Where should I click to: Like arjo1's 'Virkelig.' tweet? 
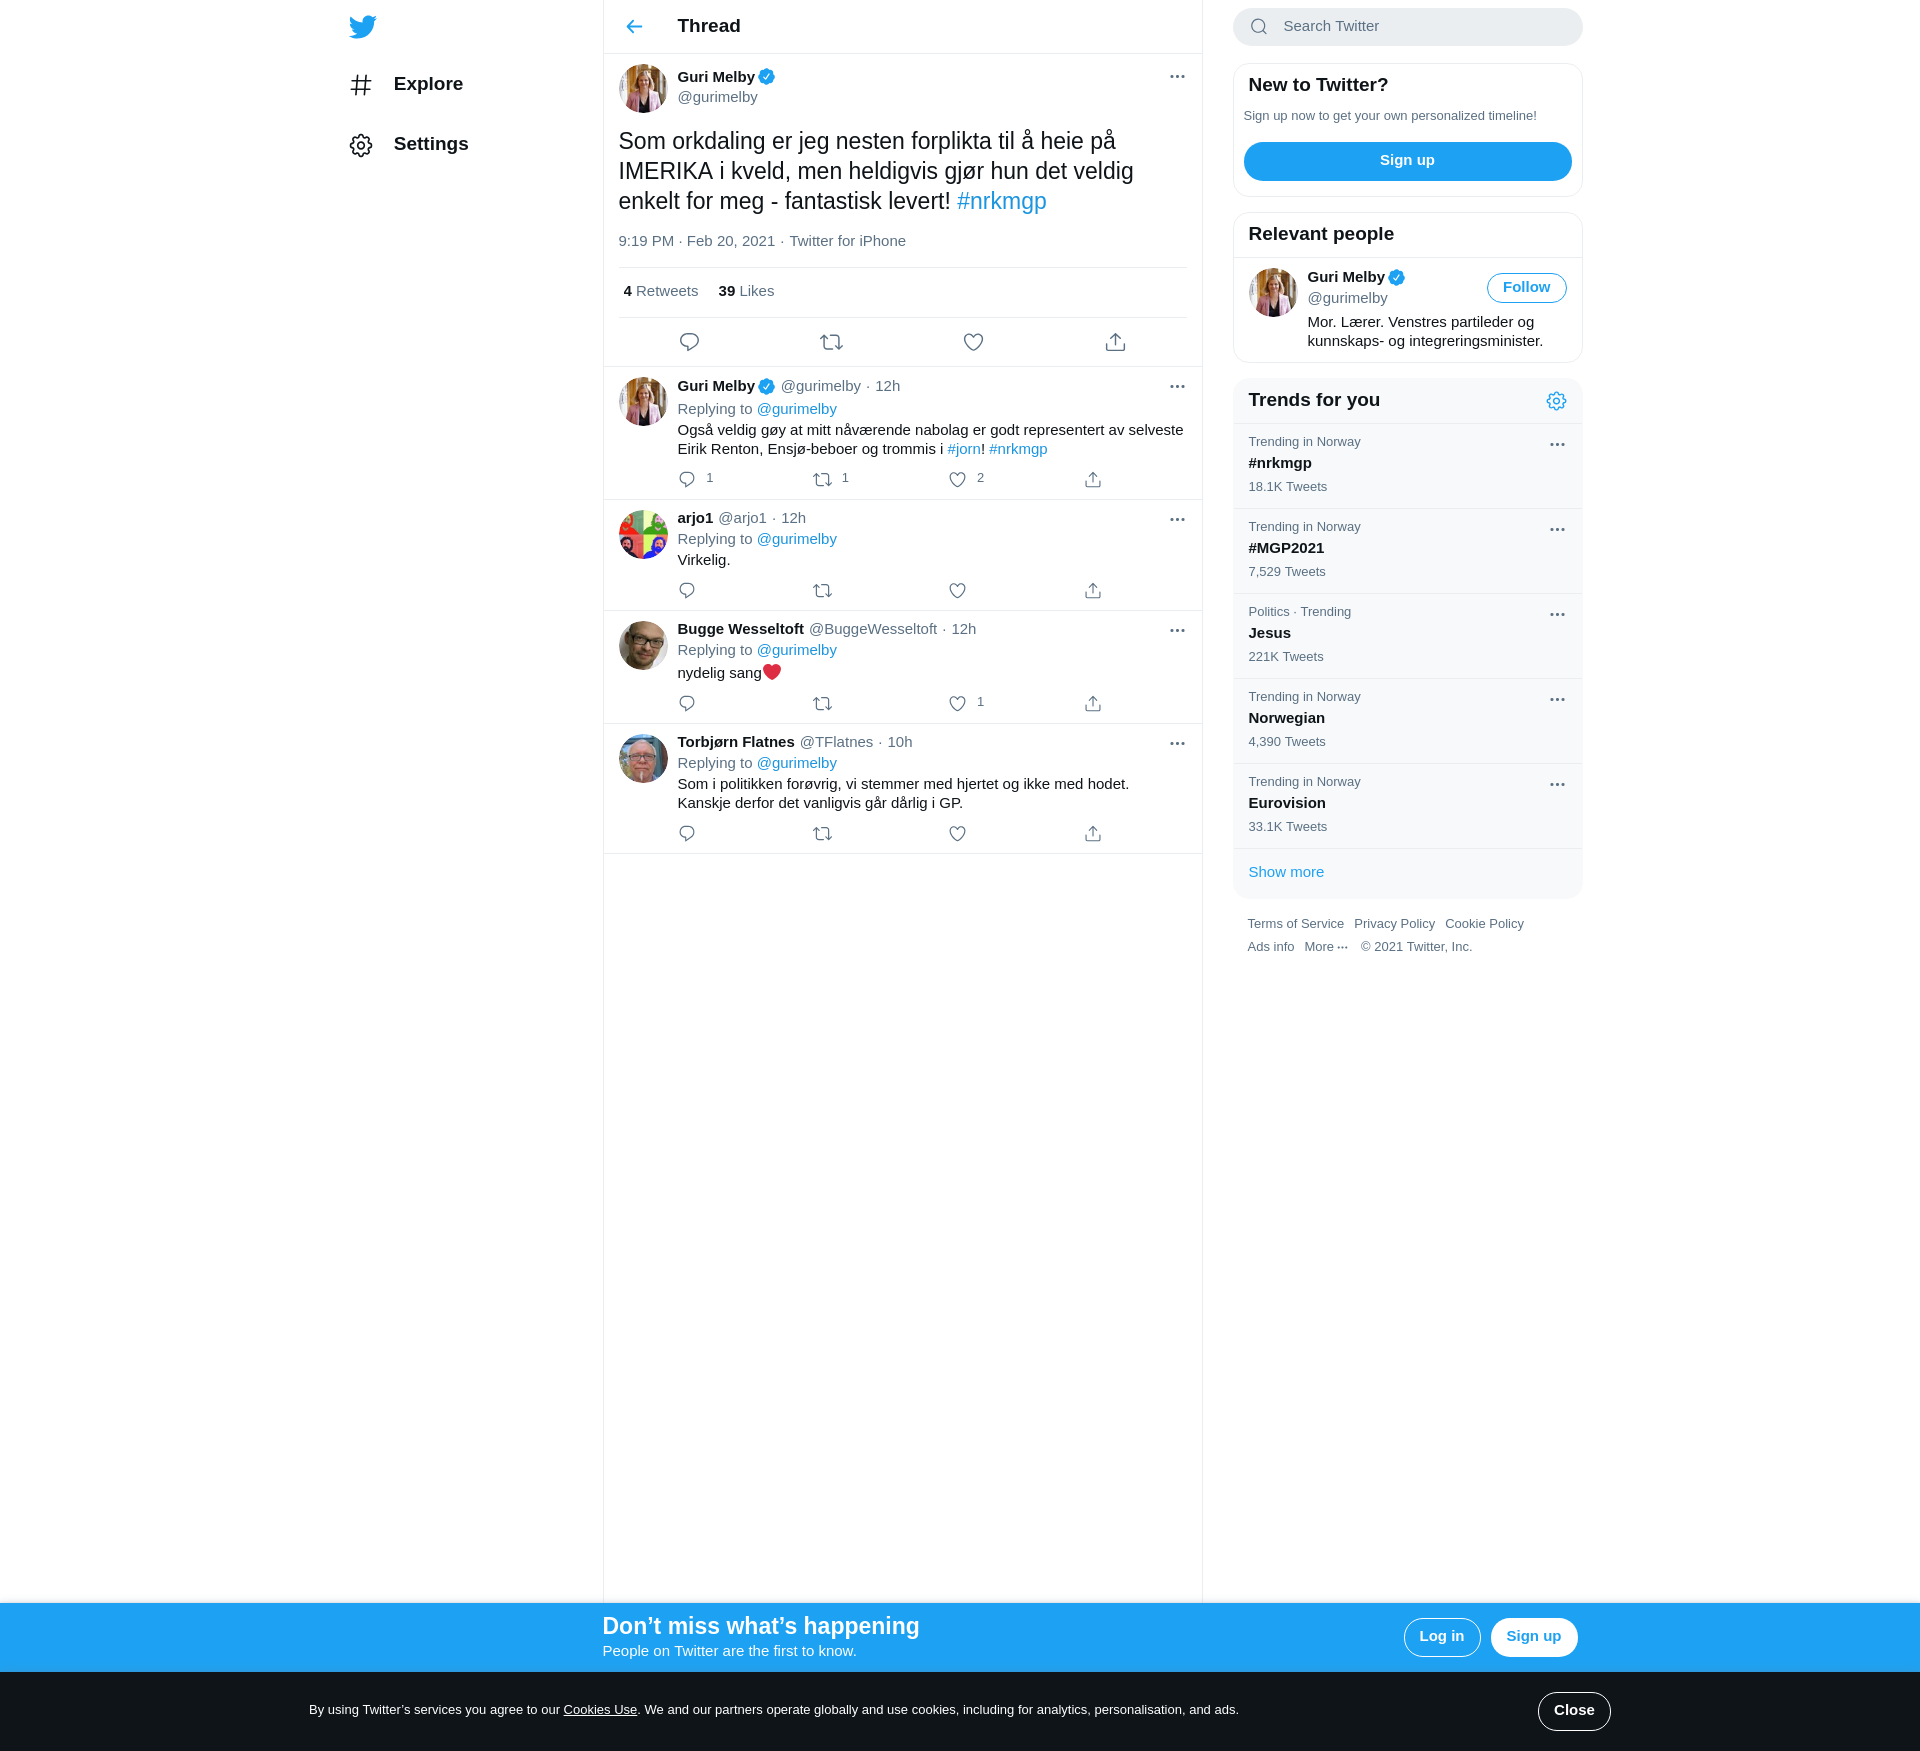(957, 590)
